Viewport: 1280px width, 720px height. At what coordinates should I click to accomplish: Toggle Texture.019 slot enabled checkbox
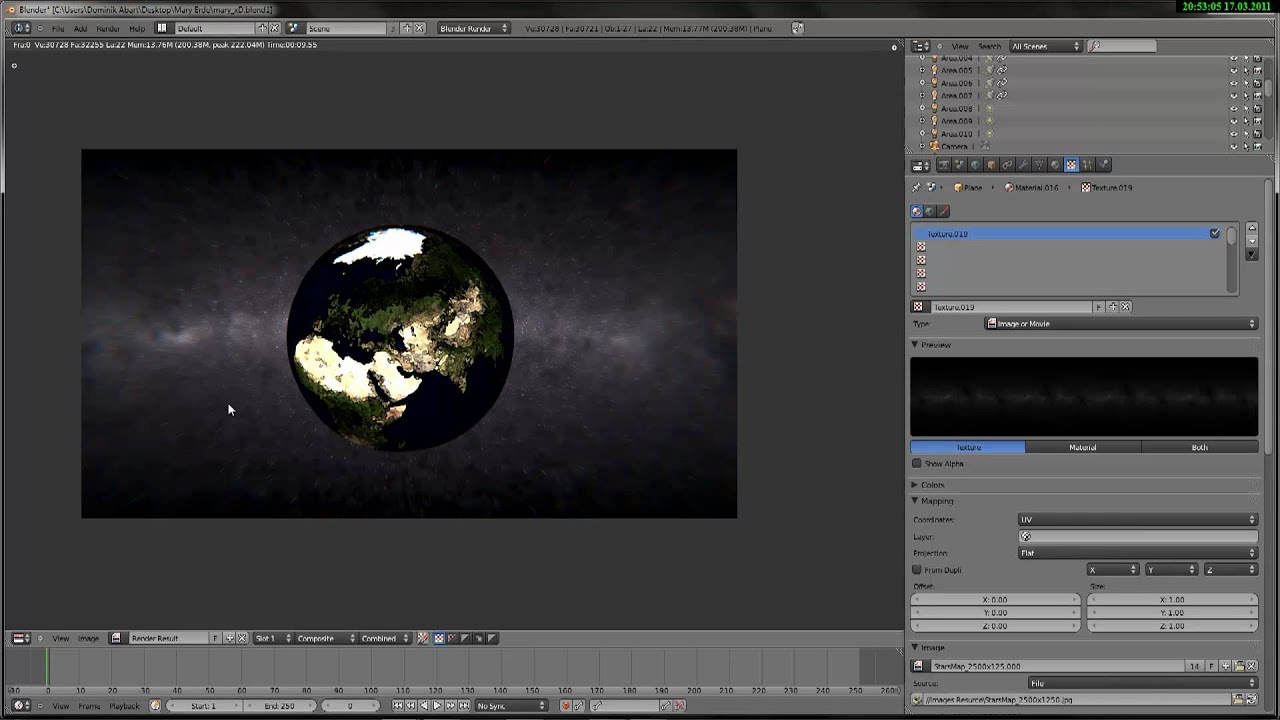click(1215, 233)
